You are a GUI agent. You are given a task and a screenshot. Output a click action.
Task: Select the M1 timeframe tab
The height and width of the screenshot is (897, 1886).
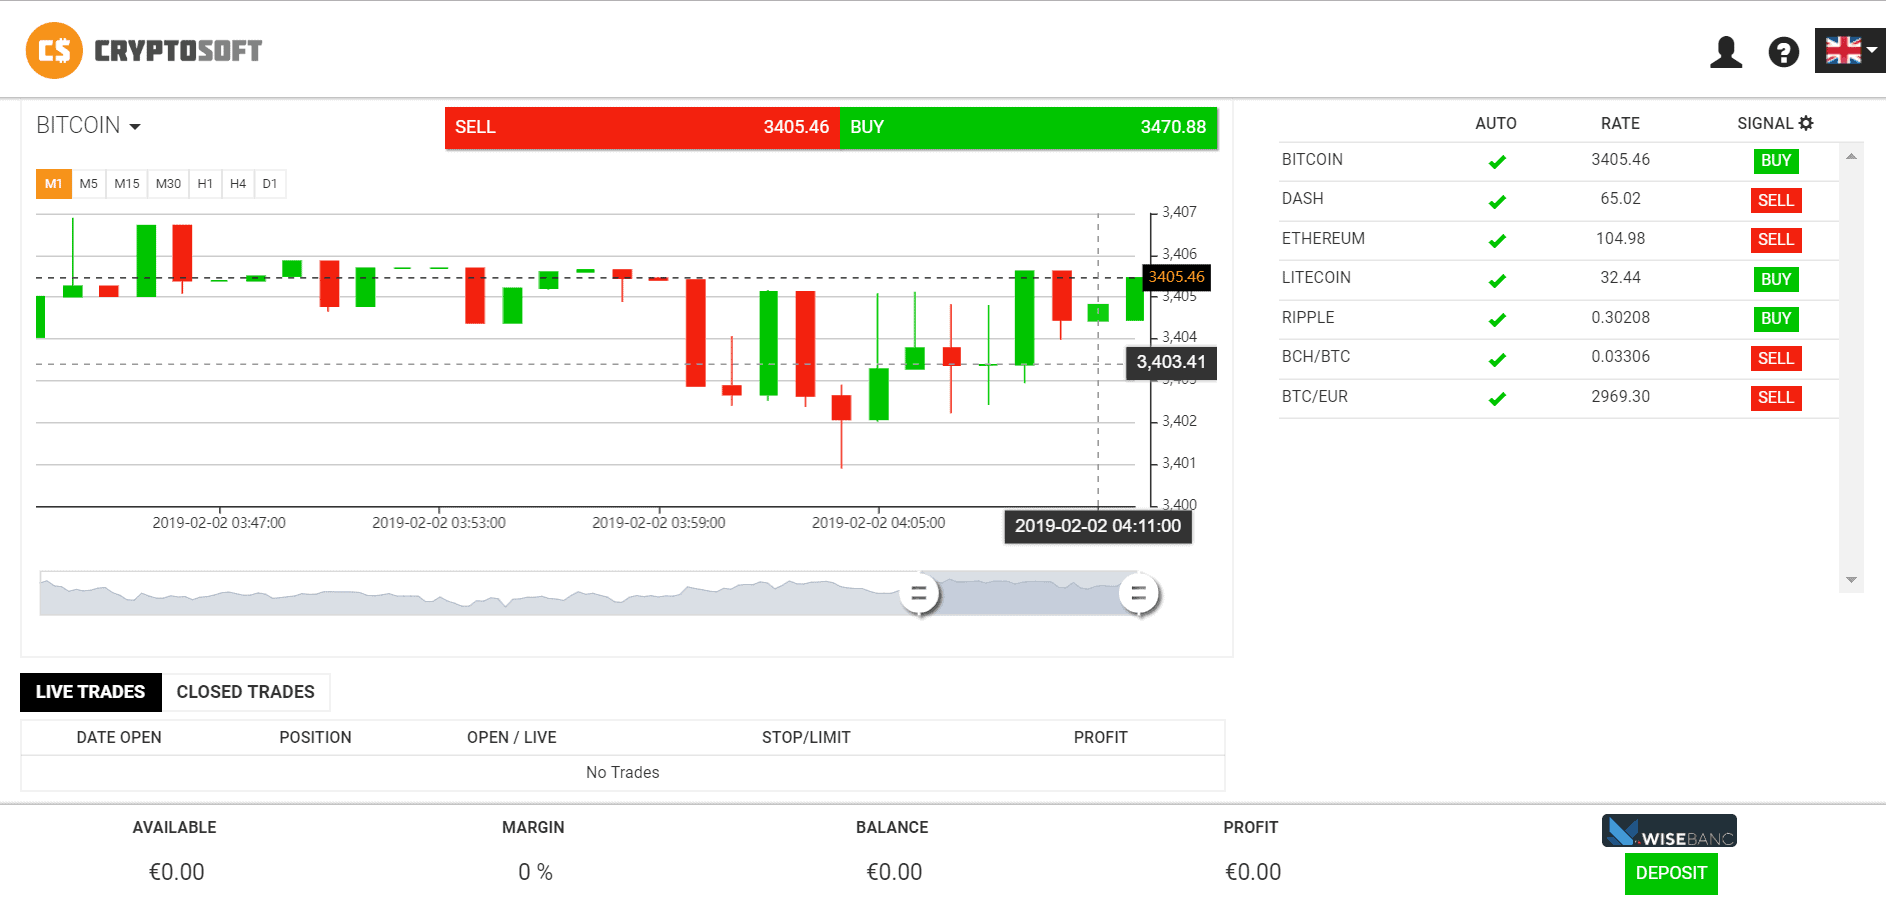53,184
